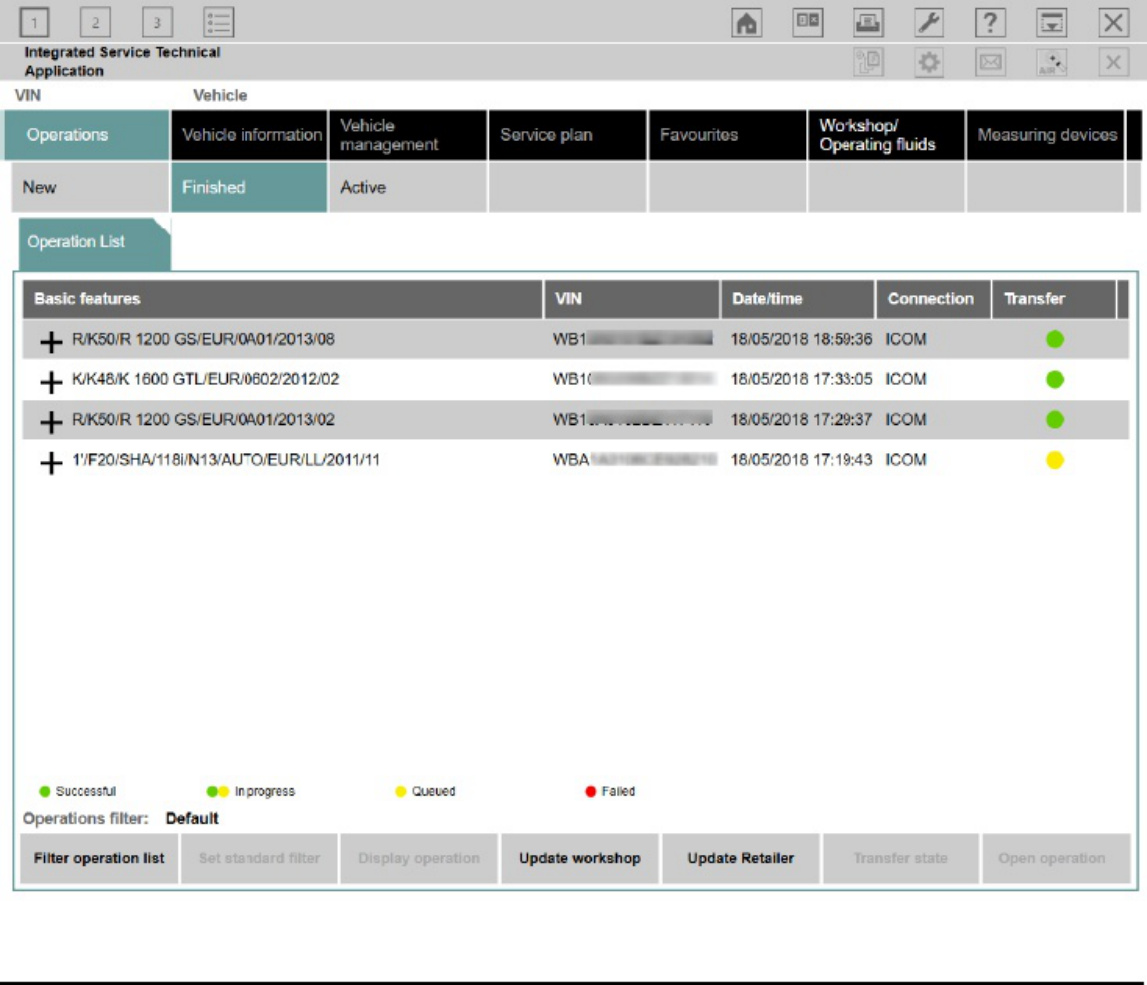Click the green transfer dot for 17:29:37 row
Viewport: 1147px width, 985px height.
[x=1054, y=420]
